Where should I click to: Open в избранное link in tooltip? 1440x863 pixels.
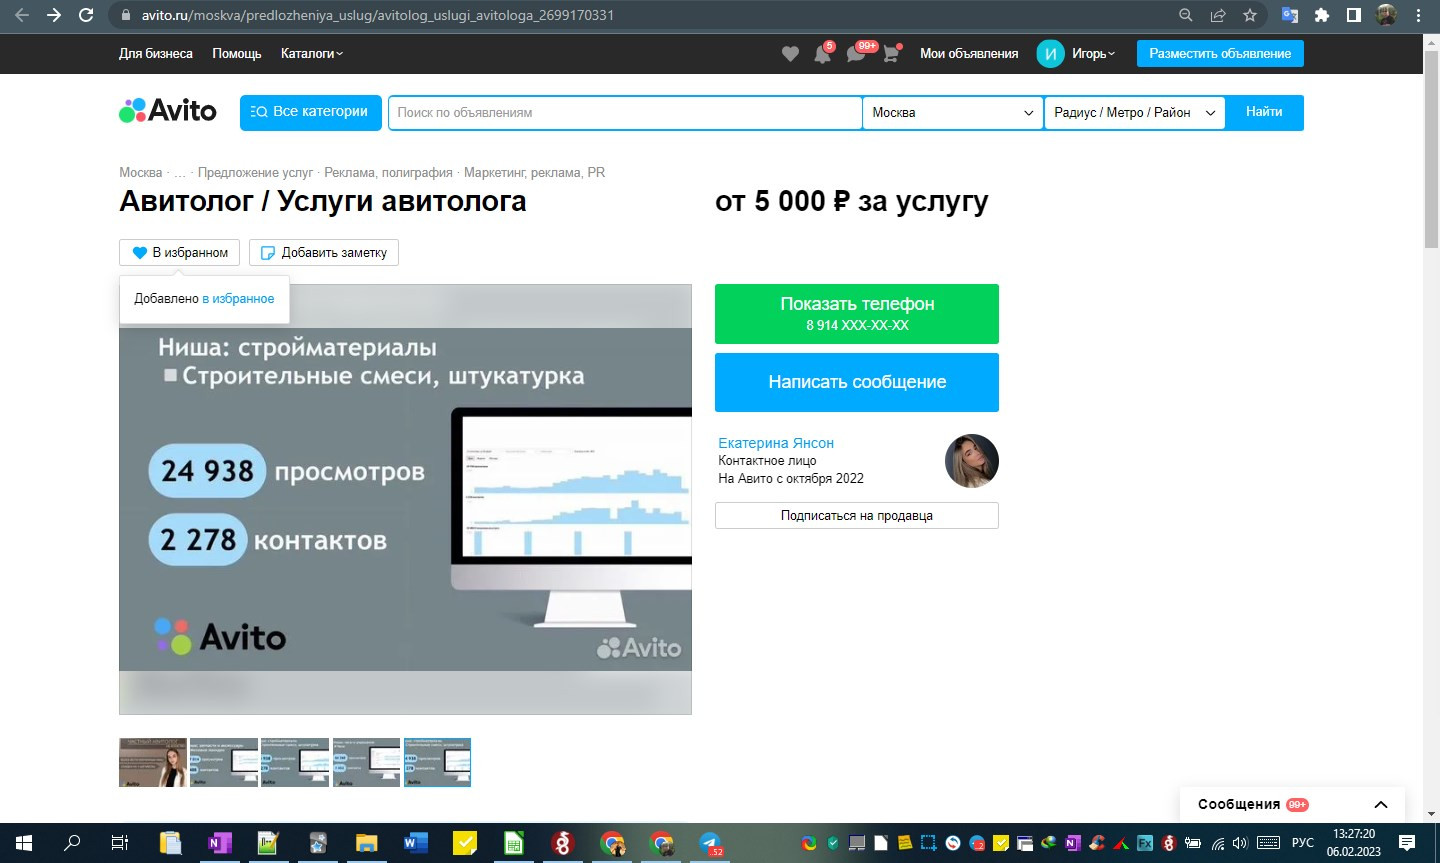[x=238, y=299]
